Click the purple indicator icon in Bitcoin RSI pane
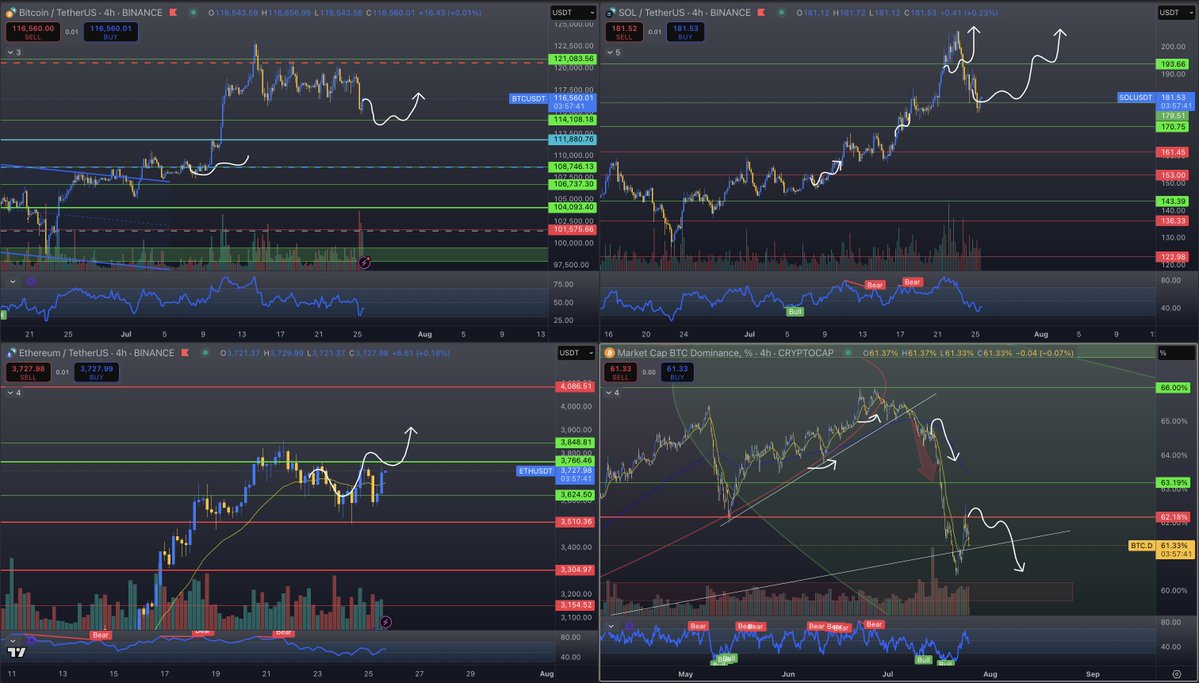The height and width of the screenshot is (683, 1199). coord(31,281)
